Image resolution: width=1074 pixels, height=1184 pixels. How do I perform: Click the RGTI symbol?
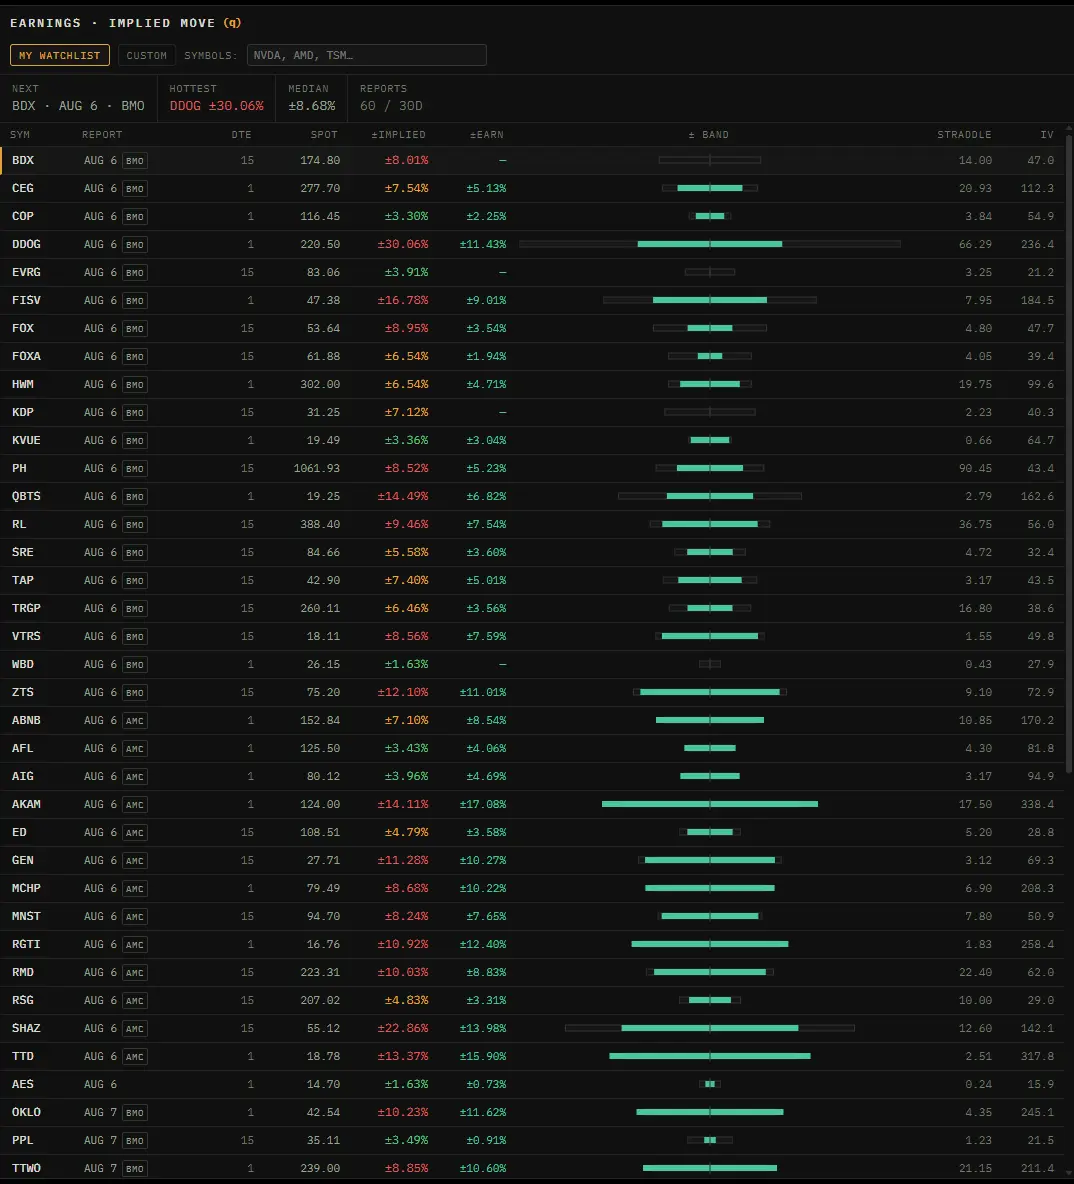(x=26, y=944)
